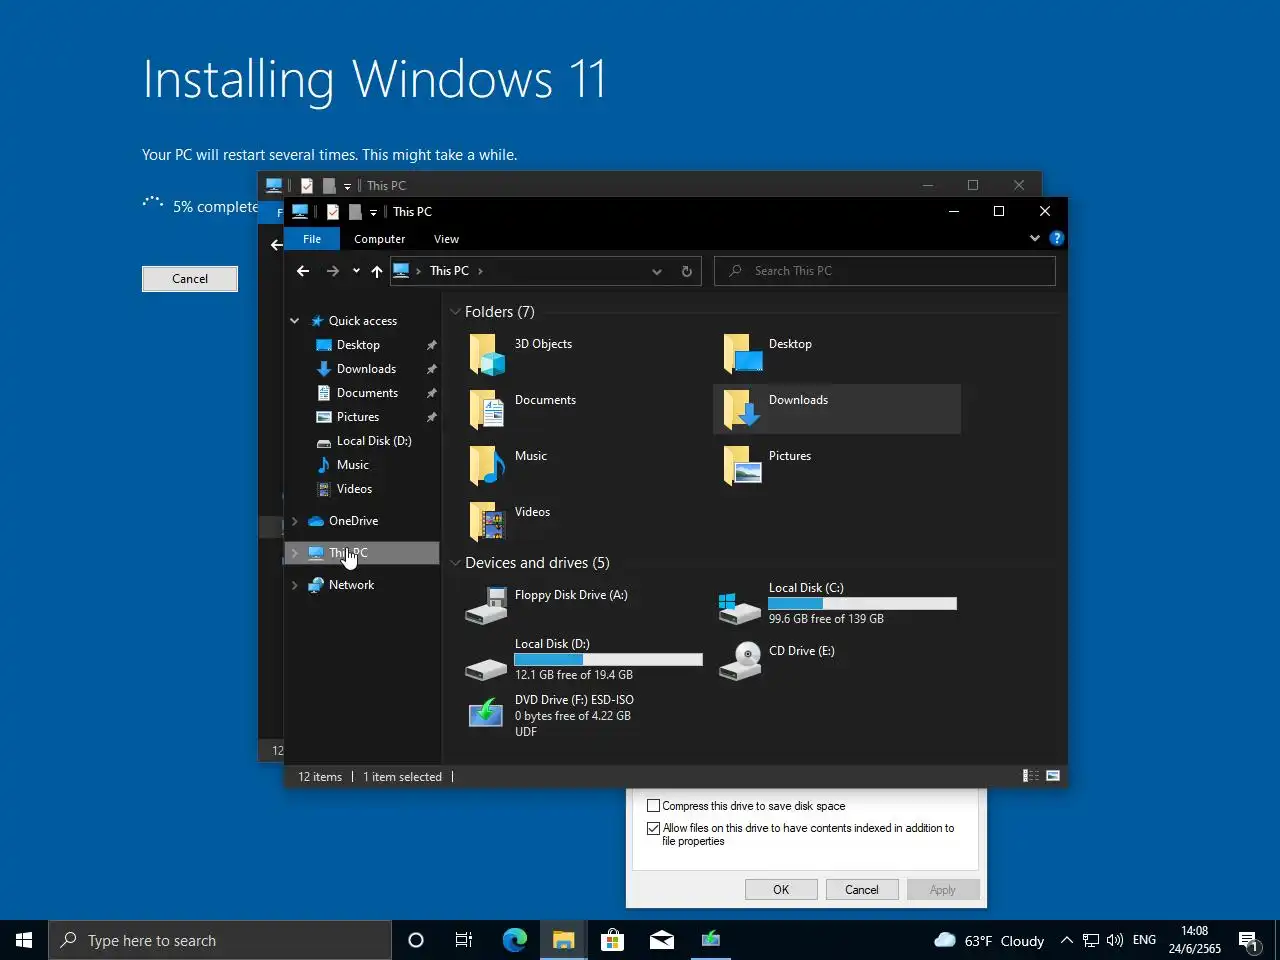
Task: Select Local Disk (C:) drive
Action: tap(838, 604)
